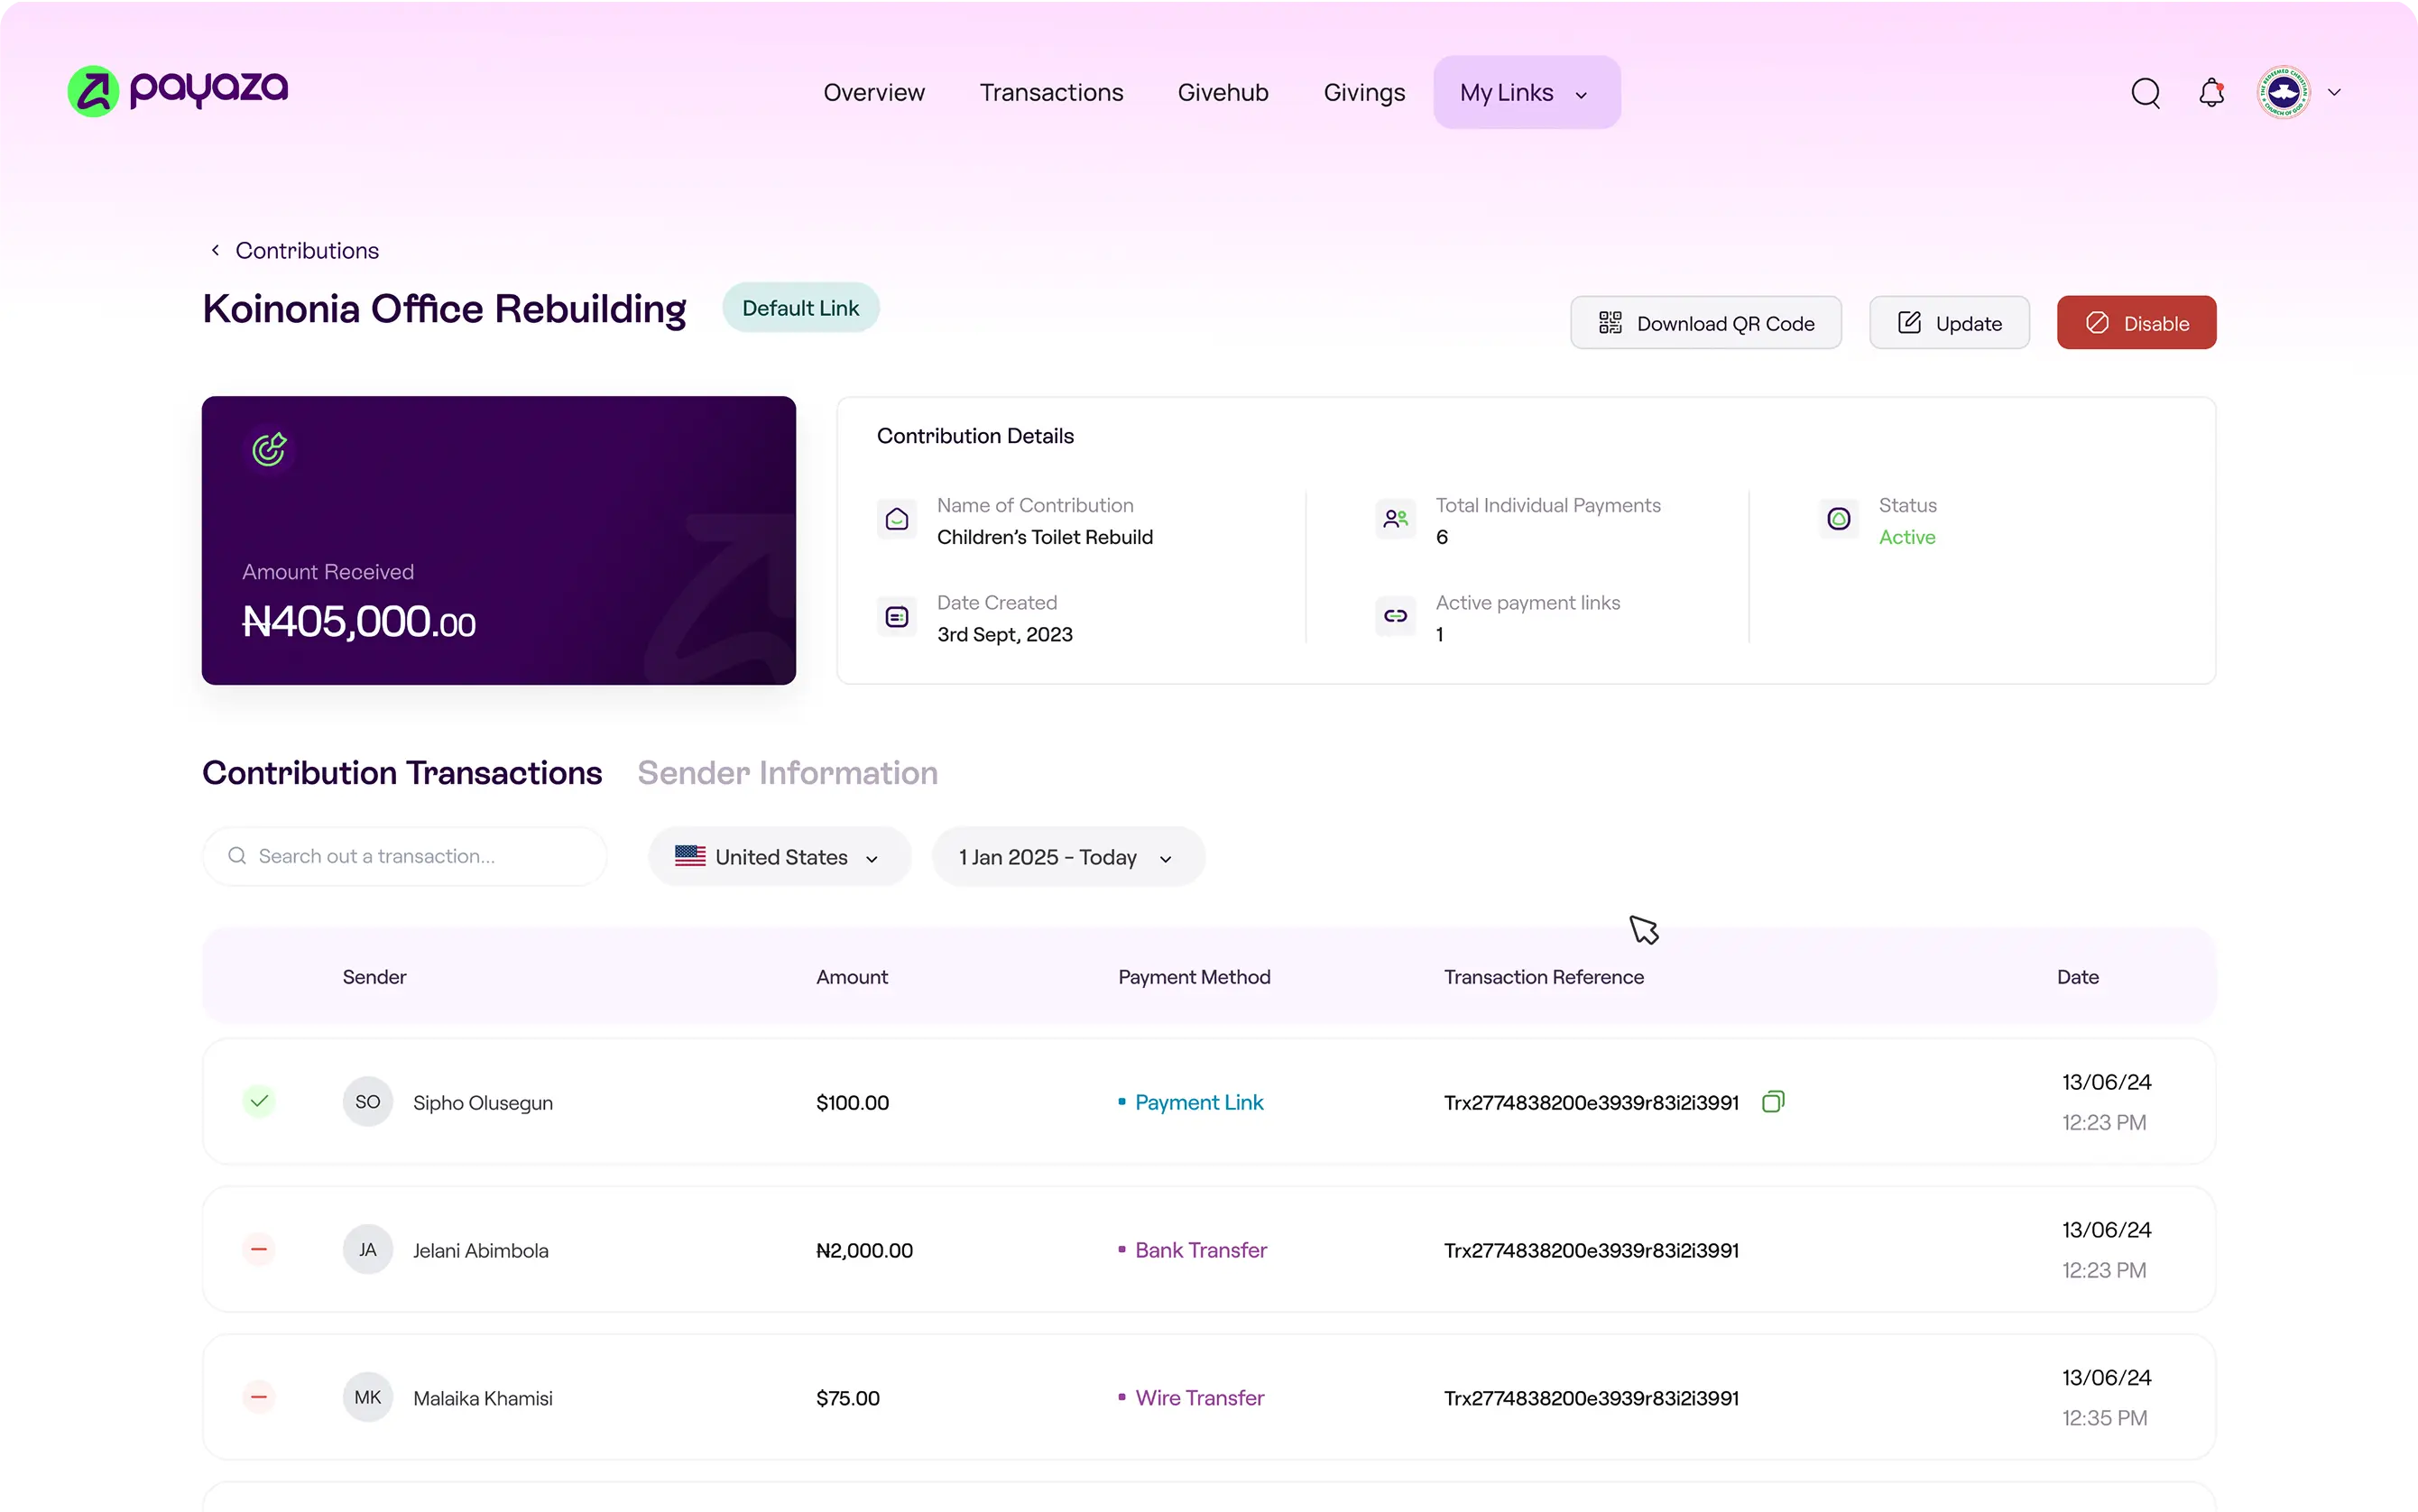The image size is (2418, 1512).
Task: Click Children's Toilet Rebuild name value
Action: pyautogui.click(x=1044, y=537)
